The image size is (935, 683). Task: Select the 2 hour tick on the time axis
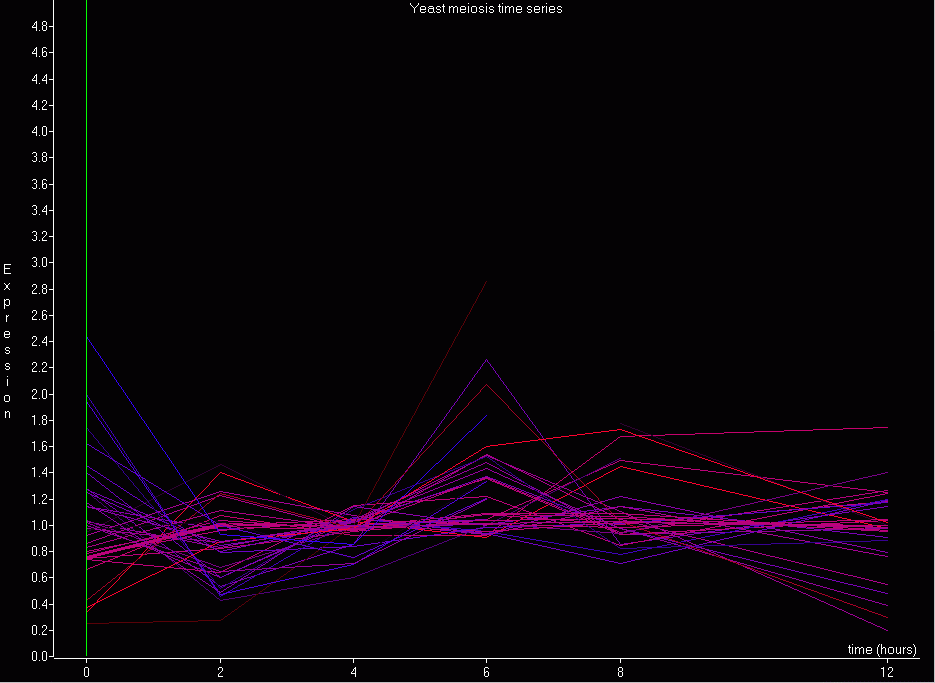point(220,673)
